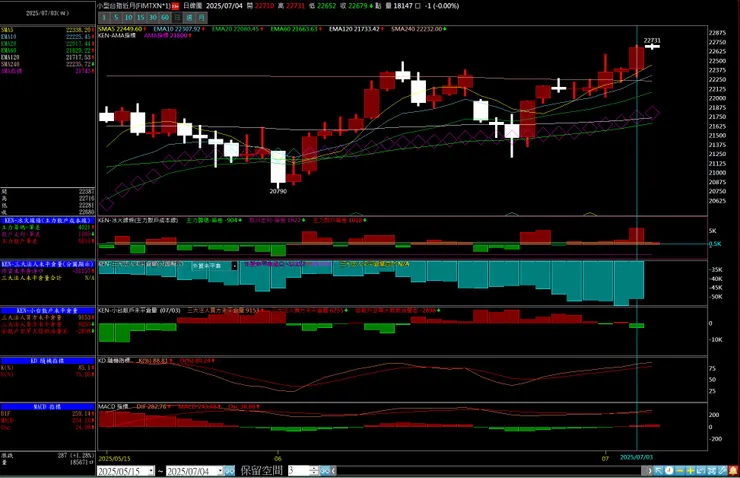The height and width of the screenshot is (478, 740).
Task: Click the reserve space input showing 3
Action: pyautogui.click(x=299, y=471)
